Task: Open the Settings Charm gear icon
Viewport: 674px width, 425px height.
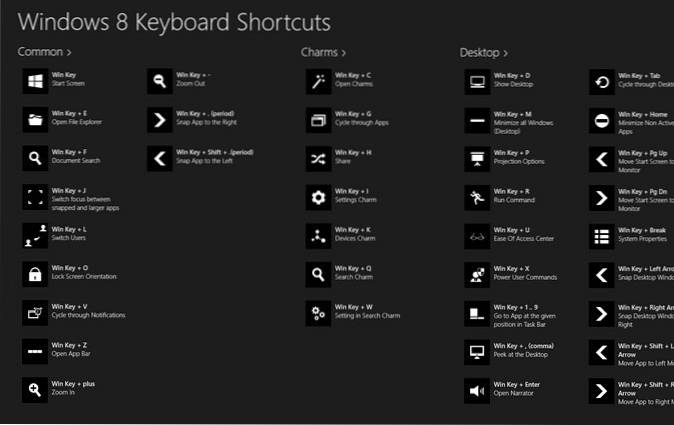Action: pyautogui.click(x=318, y=197)
